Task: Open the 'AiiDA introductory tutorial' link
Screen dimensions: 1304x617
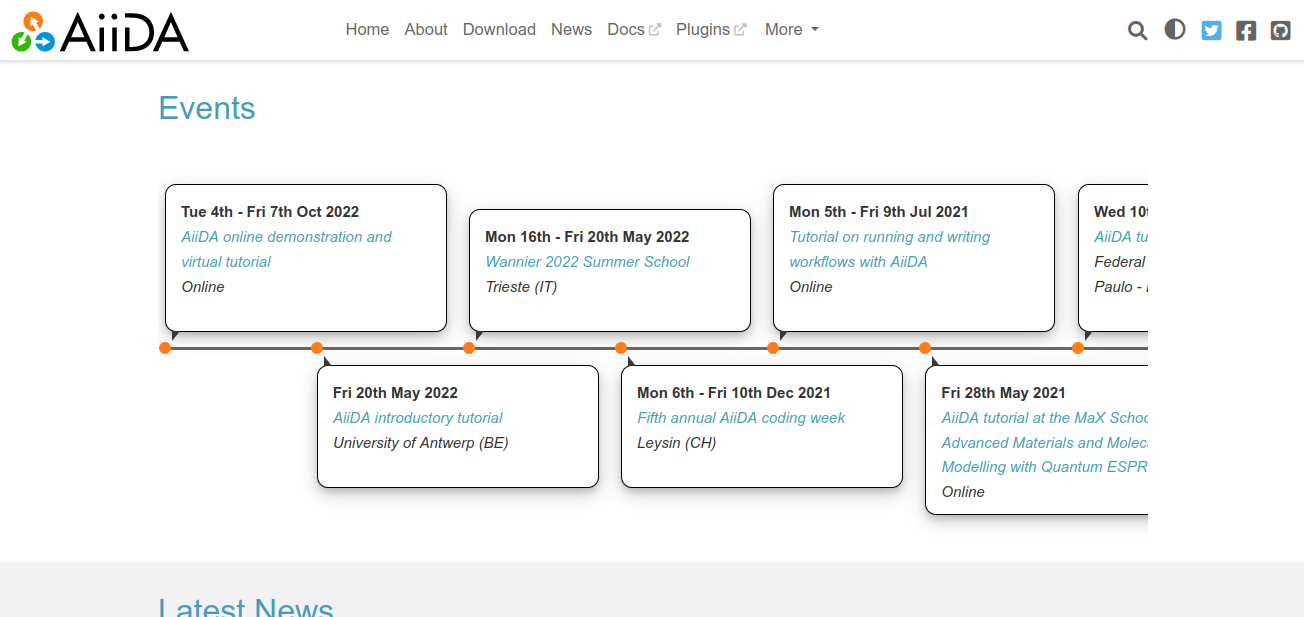Action: click(418, 418)
